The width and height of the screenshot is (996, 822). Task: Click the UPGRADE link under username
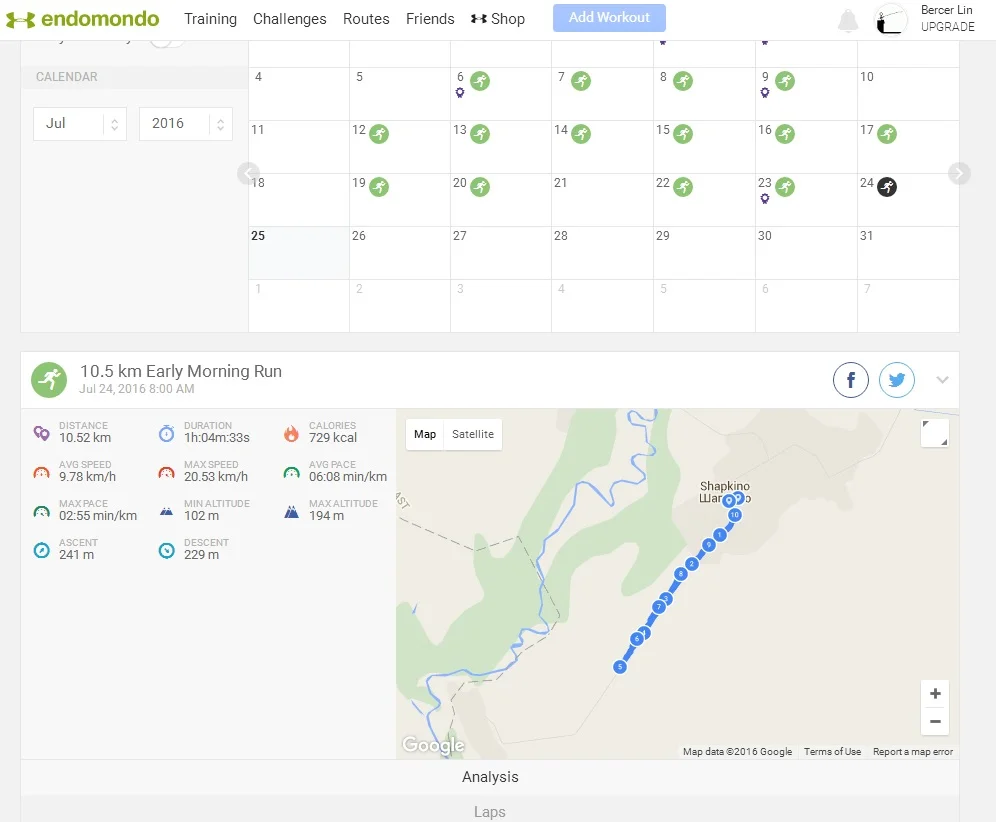[947, 27]
